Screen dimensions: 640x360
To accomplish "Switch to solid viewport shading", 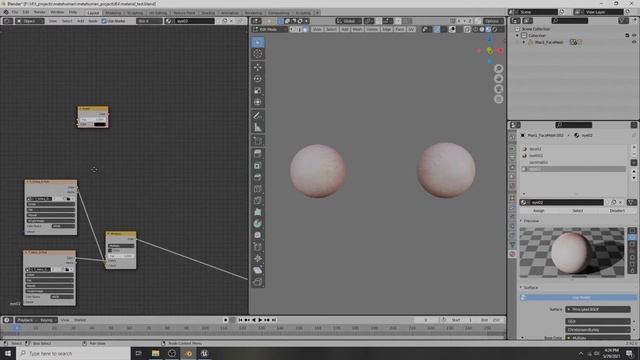I will tap(482, 29).
